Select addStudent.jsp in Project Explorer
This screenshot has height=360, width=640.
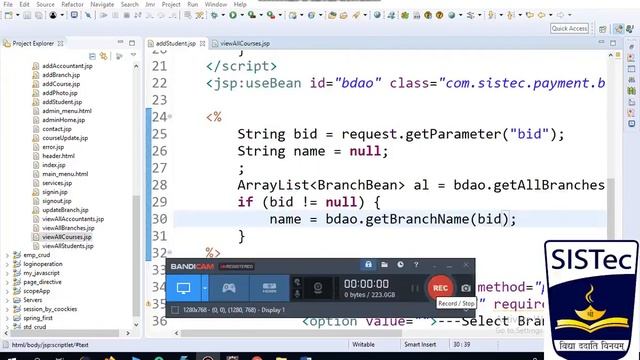coord(62,102)
